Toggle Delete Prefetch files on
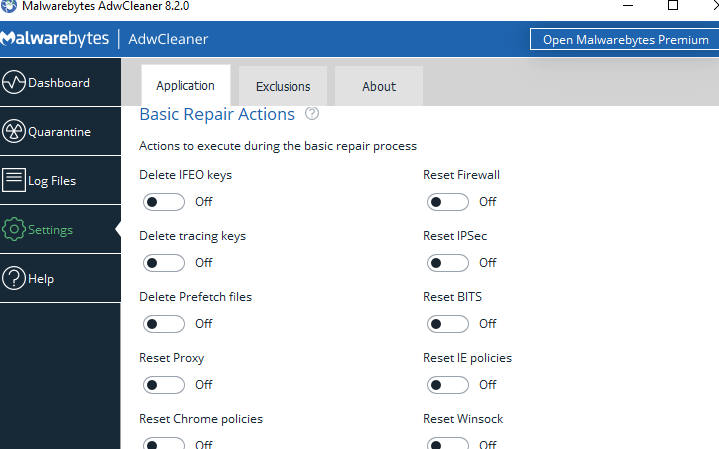 pyautogui.click(x=164, y=324)
